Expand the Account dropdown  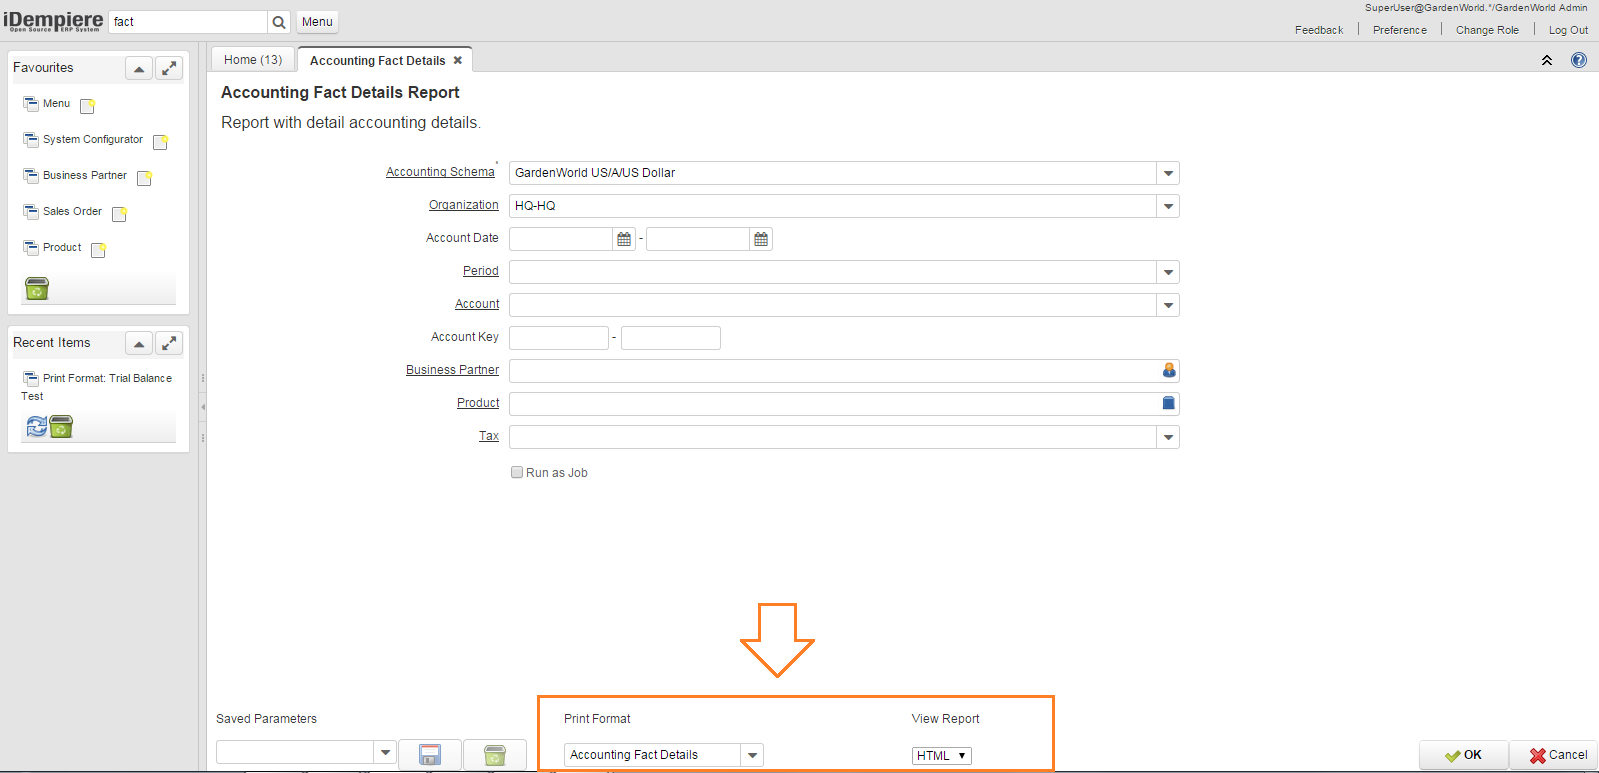1168,305
